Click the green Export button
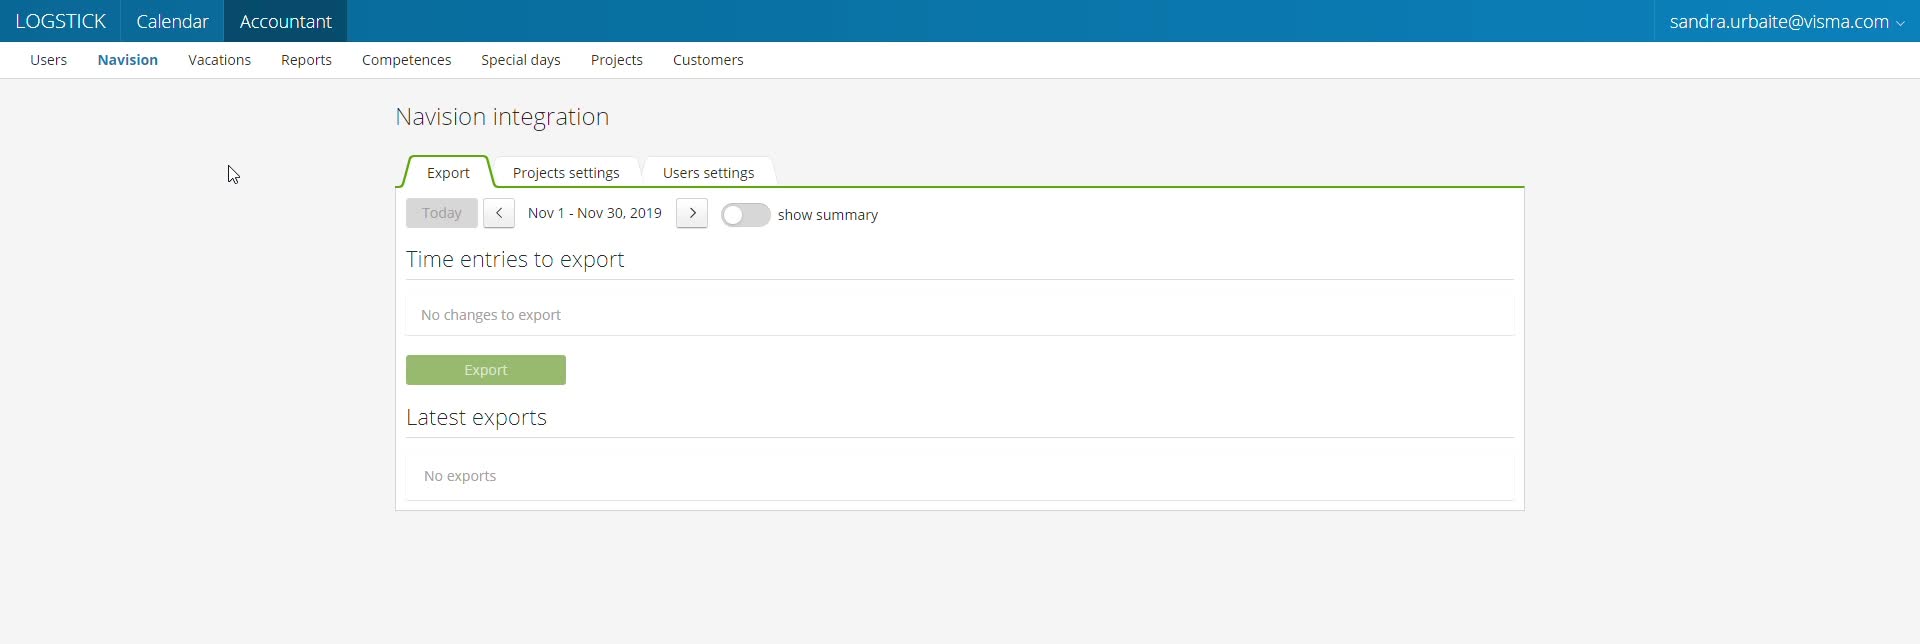This screenshot has width=1920, height=644. tap(486, 370)
